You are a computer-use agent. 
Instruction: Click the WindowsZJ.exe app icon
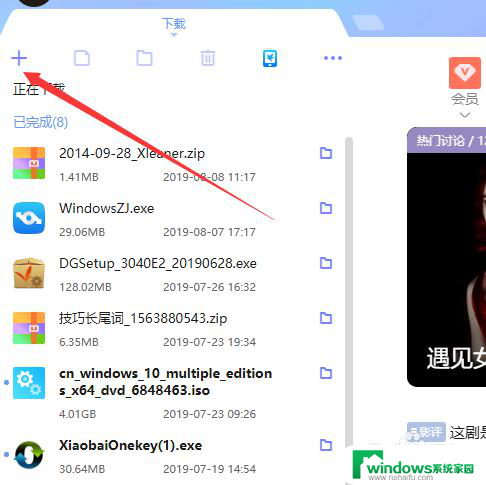29,218
